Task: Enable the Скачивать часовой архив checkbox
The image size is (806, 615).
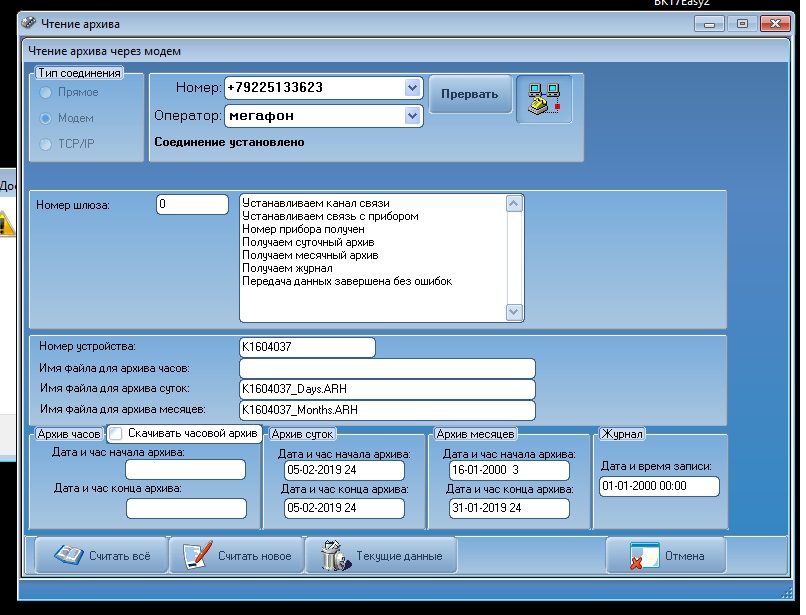Action: 116,433
